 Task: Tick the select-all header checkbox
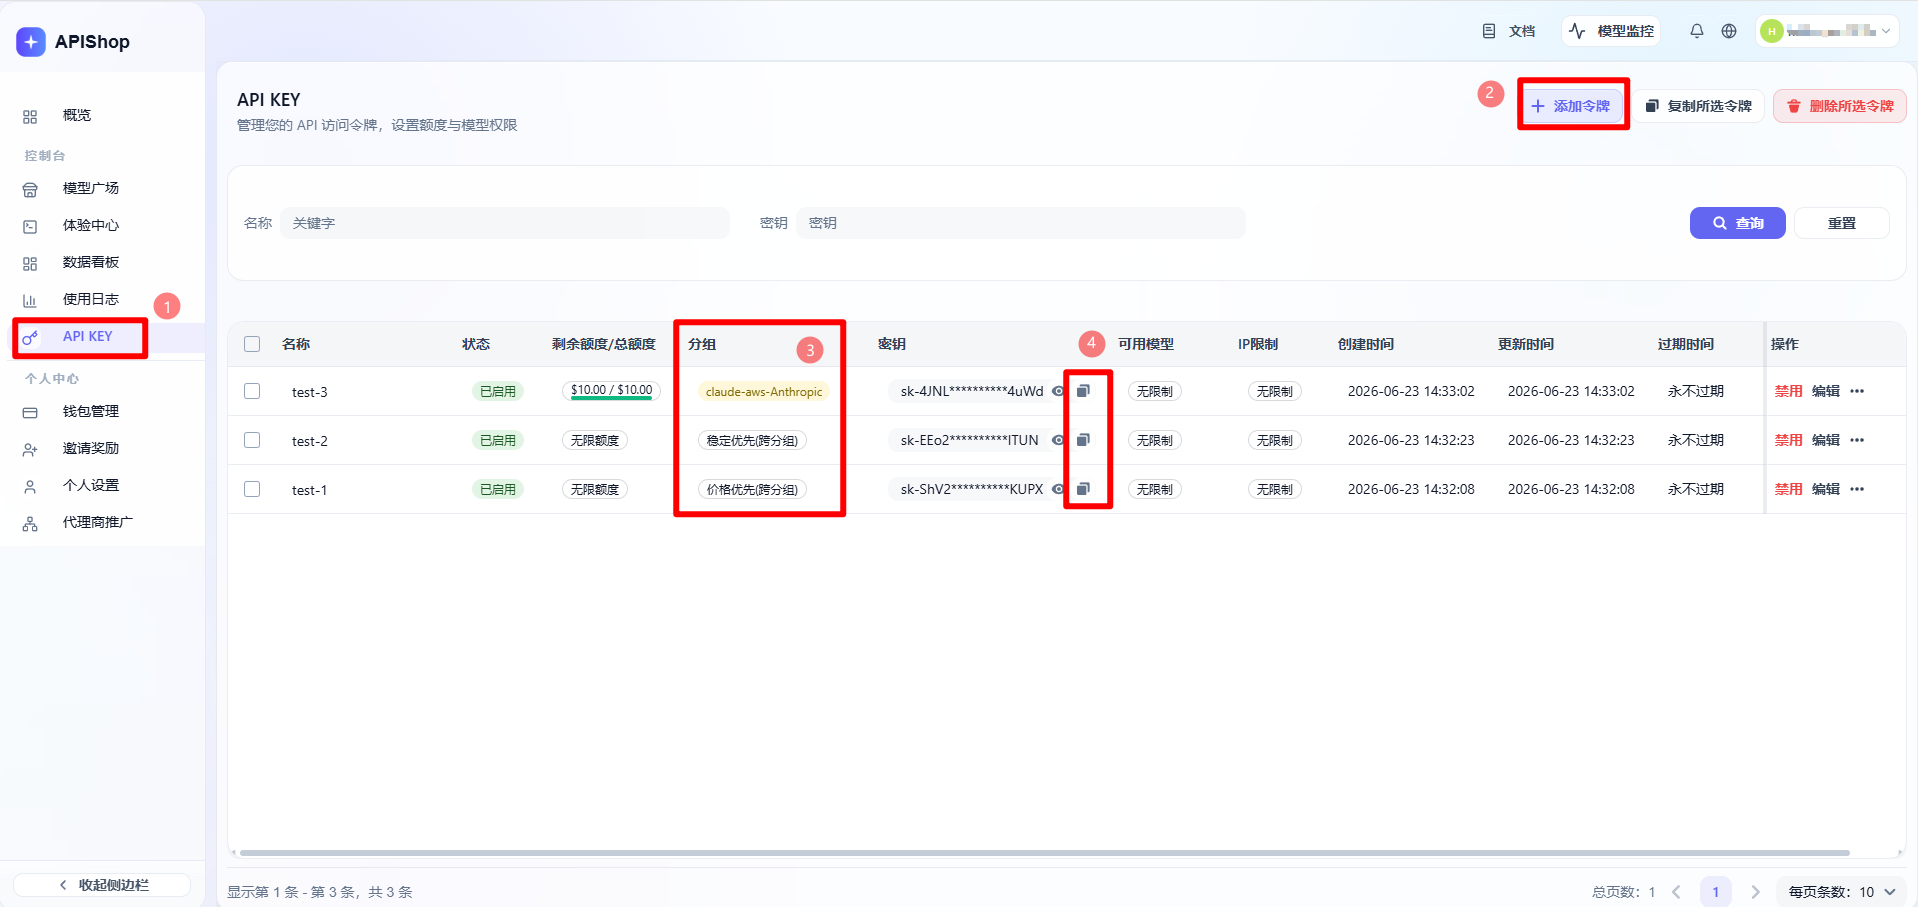252,344
